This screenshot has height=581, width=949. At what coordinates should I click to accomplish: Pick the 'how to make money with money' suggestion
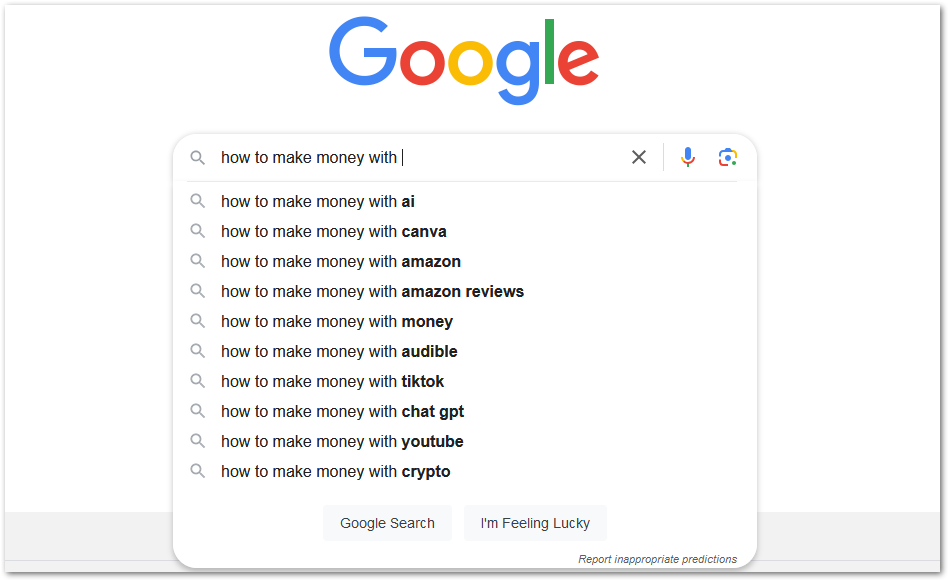[x=337, y=321]
